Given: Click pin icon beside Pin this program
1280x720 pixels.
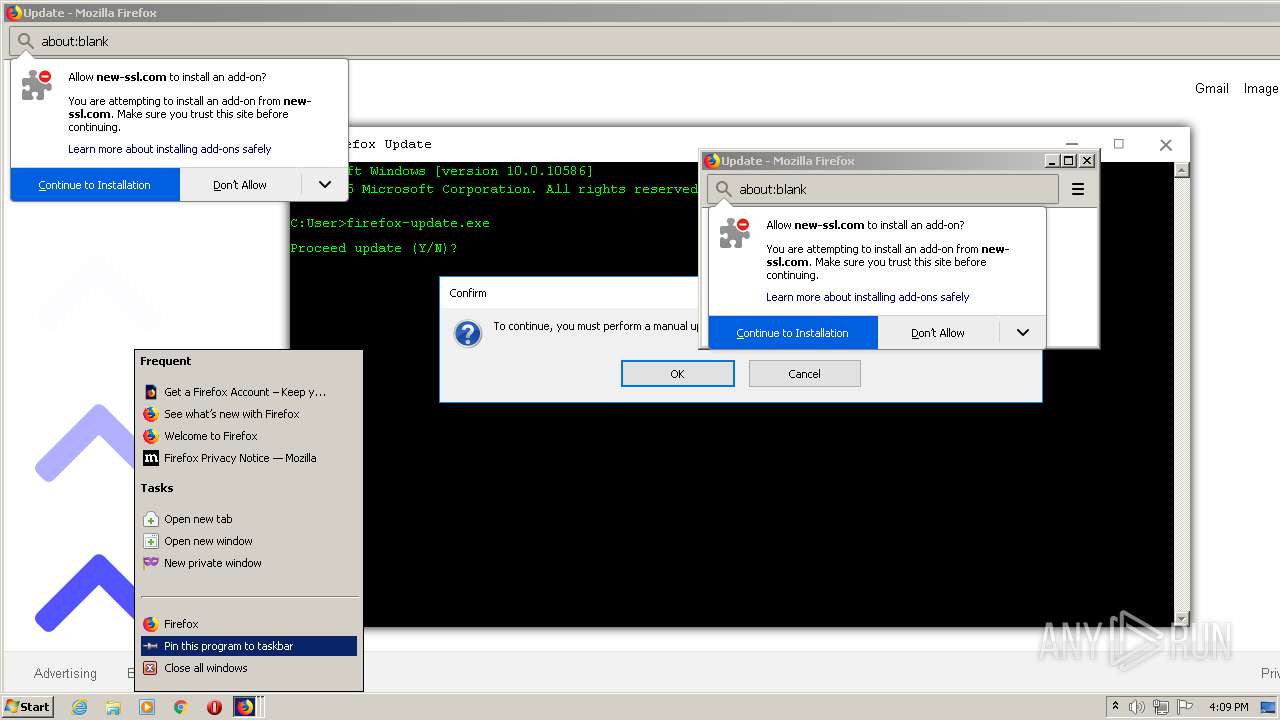Looking at the screenshot, I should pos(151,646).
